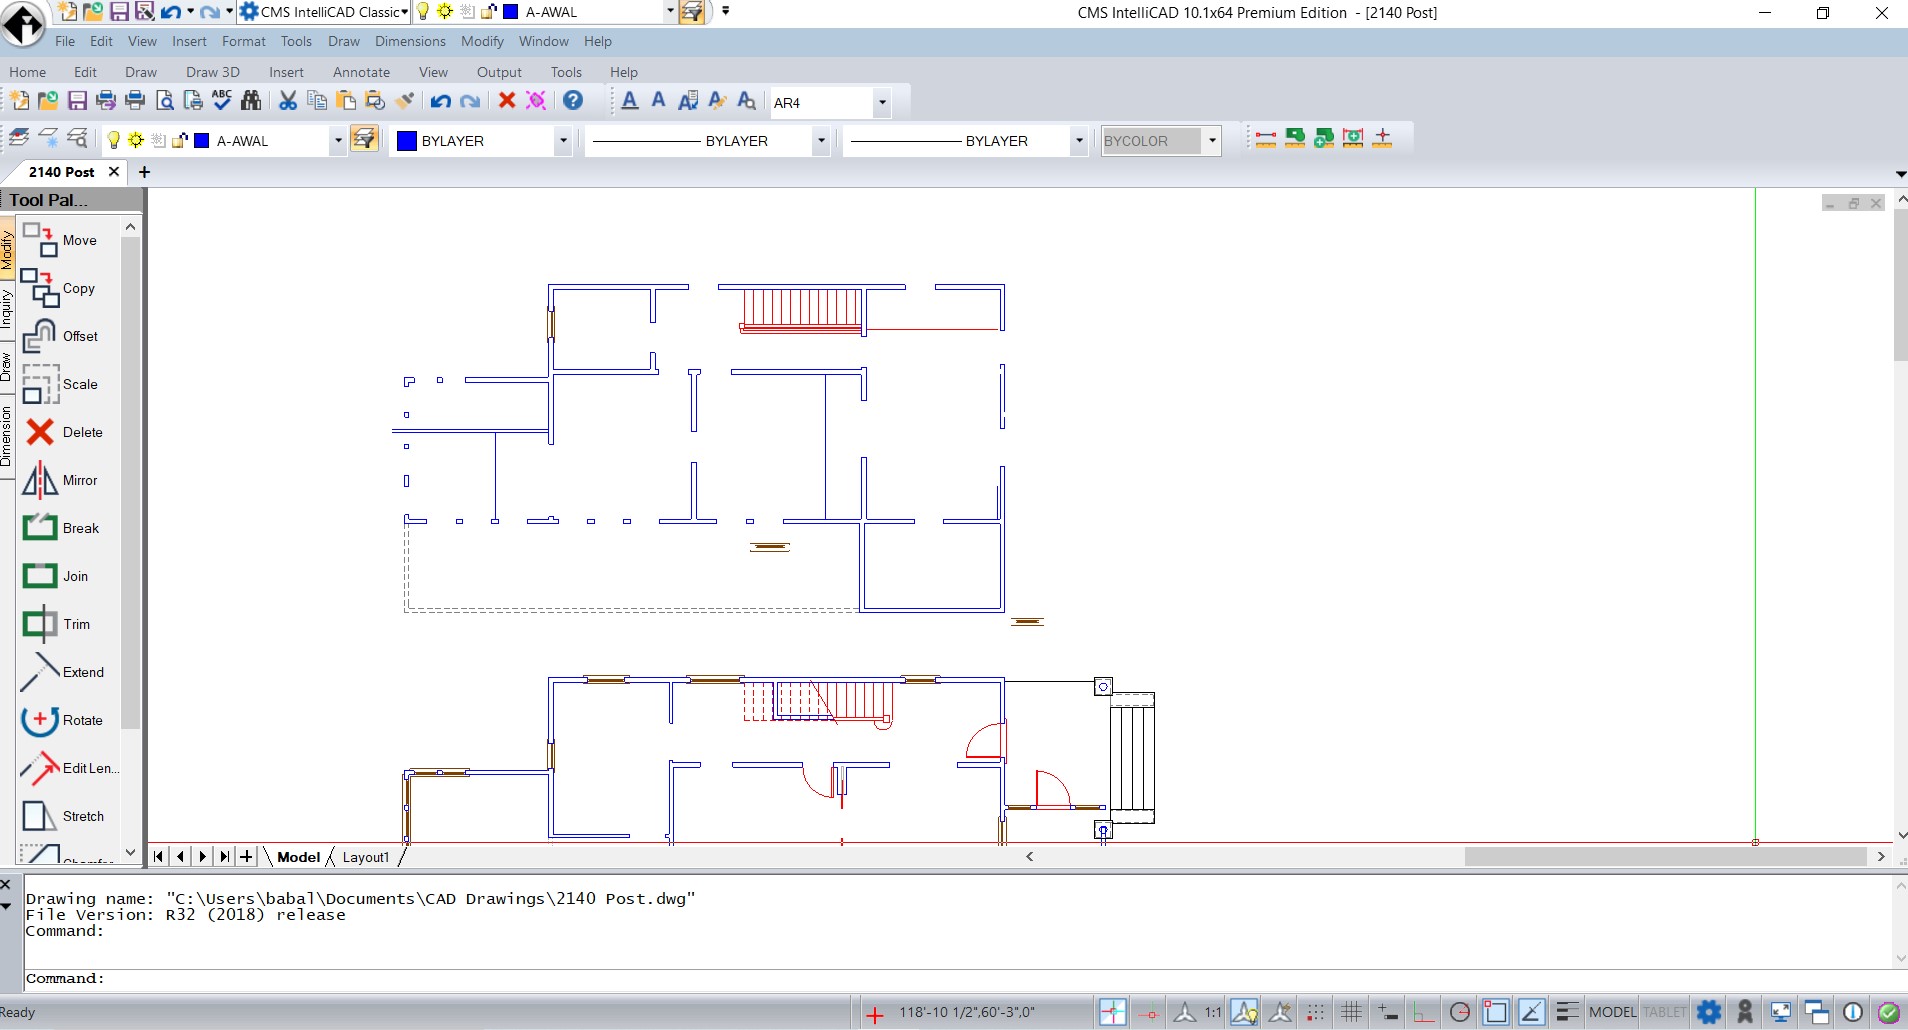This screenshot has width=1908, height=1030.
Task: Open the Format menu
Action: tap(244, 41)
